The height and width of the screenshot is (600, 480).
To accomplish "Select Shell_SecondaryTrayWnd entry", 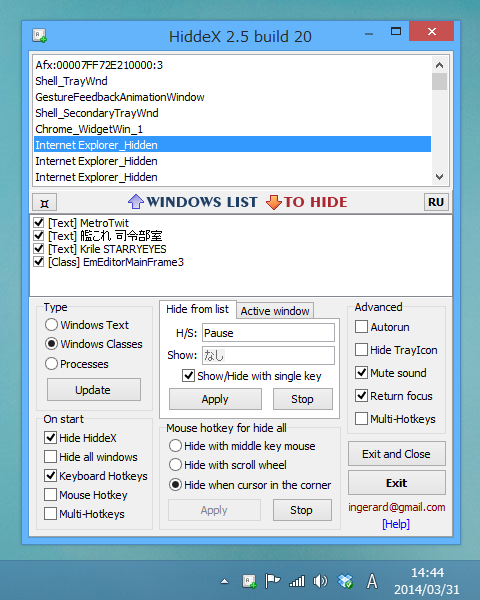I will [232, 113].
